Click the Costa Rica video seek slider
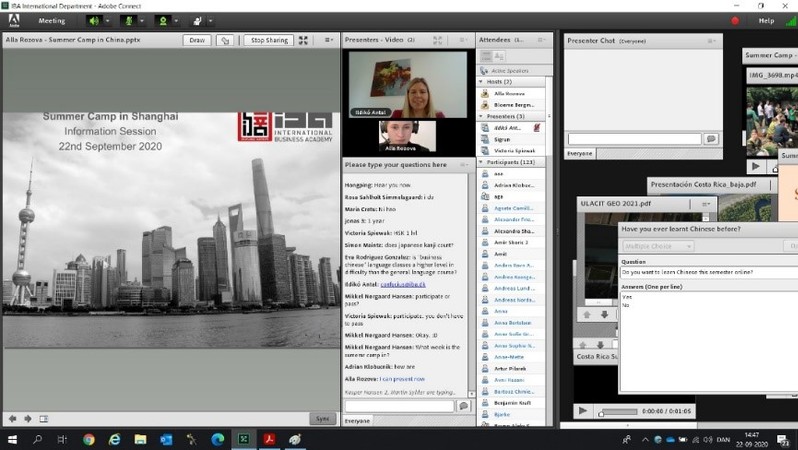Screen dimensions: 798x450 tap(618, 412)
